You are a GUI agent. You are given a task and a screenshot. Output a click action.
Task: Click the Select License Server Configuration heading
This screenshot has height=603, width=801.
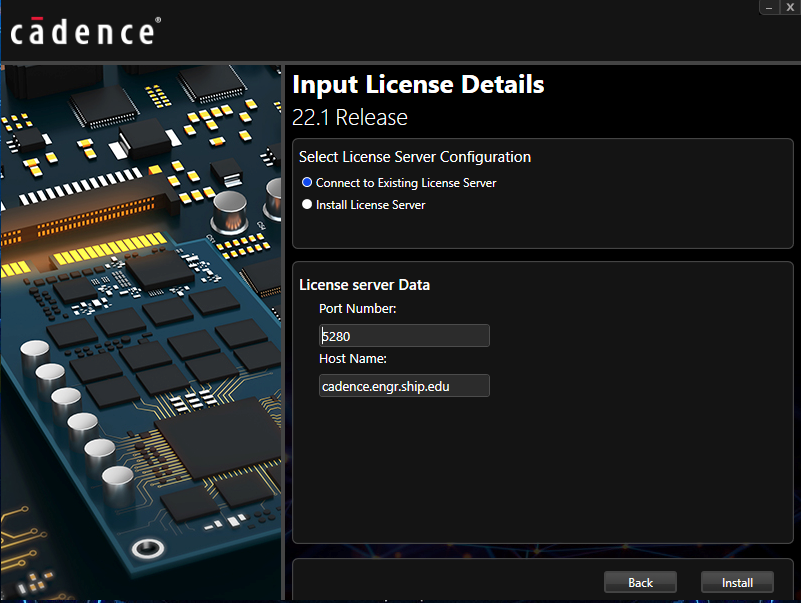pyautogui.click(x=415, y=157)
